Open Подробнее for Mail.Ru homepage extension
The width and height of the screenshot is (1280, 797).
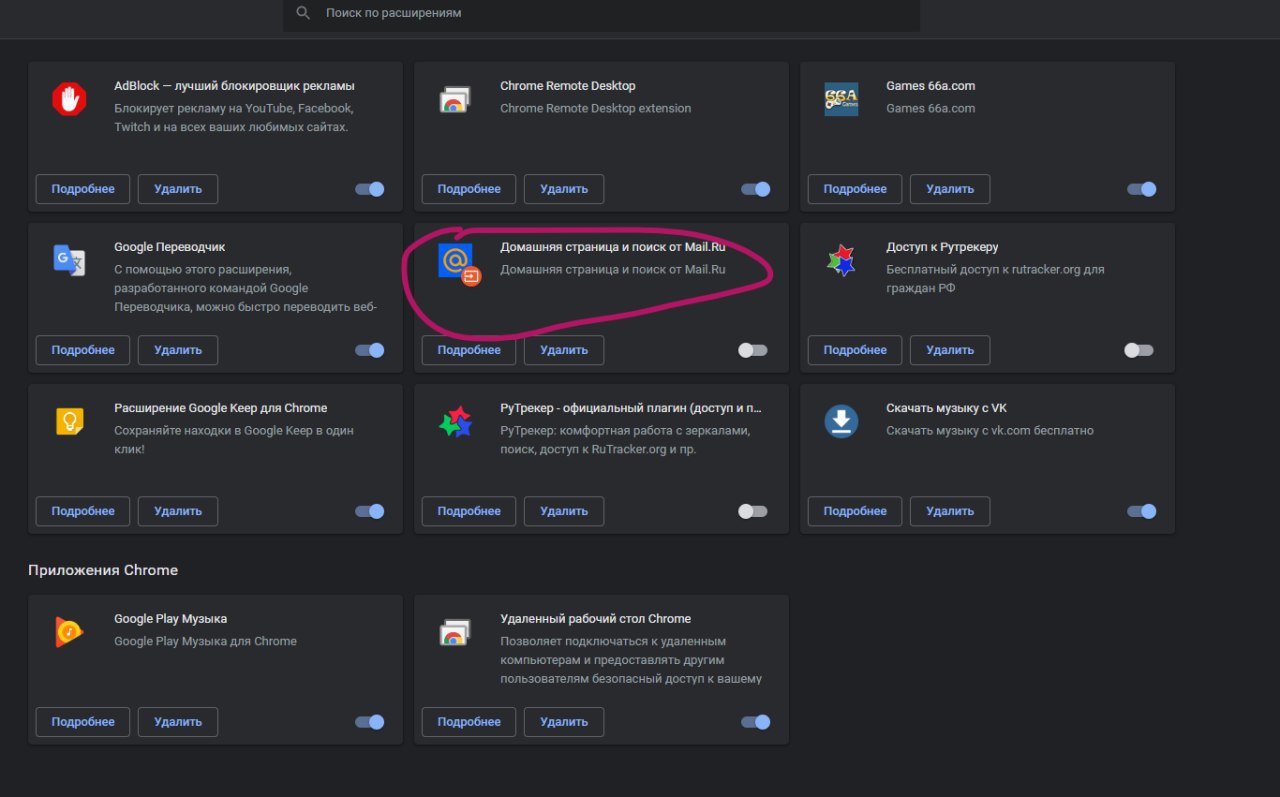tap(469, 350)
